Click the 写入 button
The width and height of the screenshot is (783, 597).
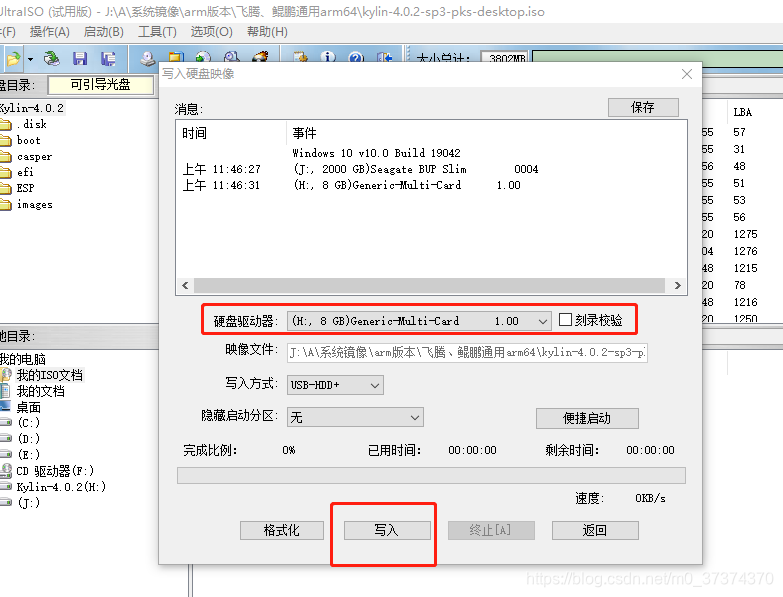coord(387,530)
